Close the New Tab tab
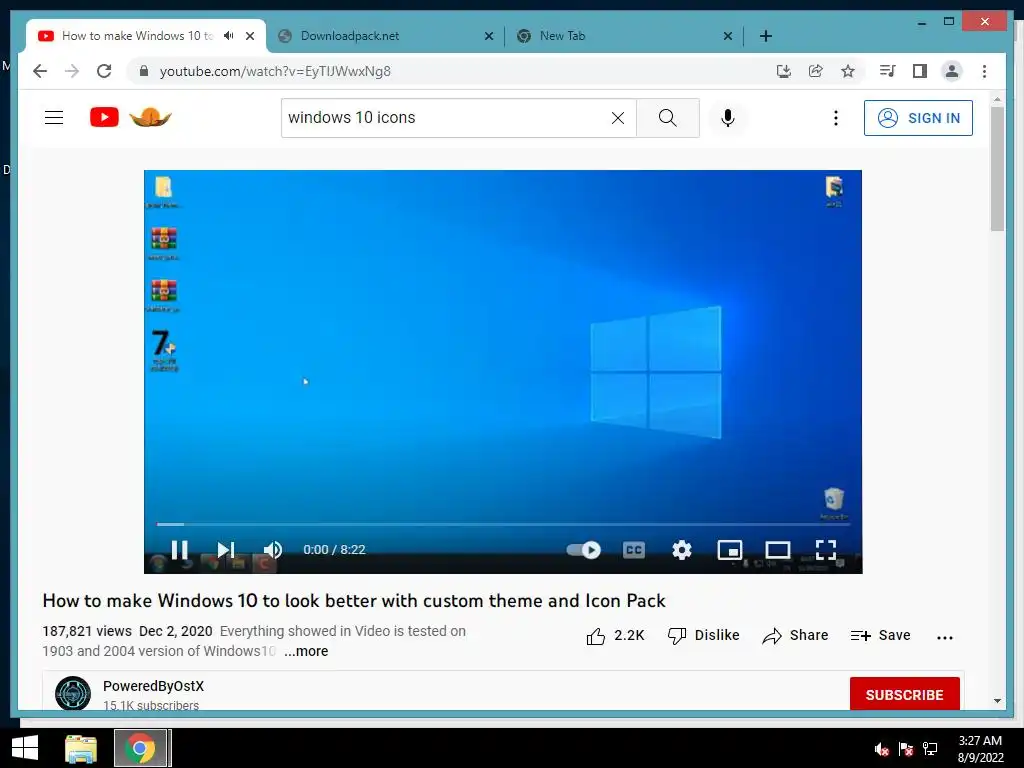 coord(728,36)
